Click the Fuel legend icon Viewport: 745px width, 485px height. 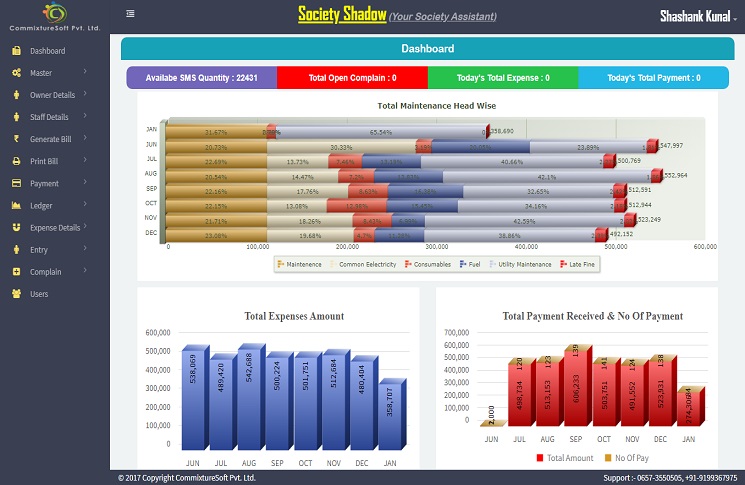(463, 264)
